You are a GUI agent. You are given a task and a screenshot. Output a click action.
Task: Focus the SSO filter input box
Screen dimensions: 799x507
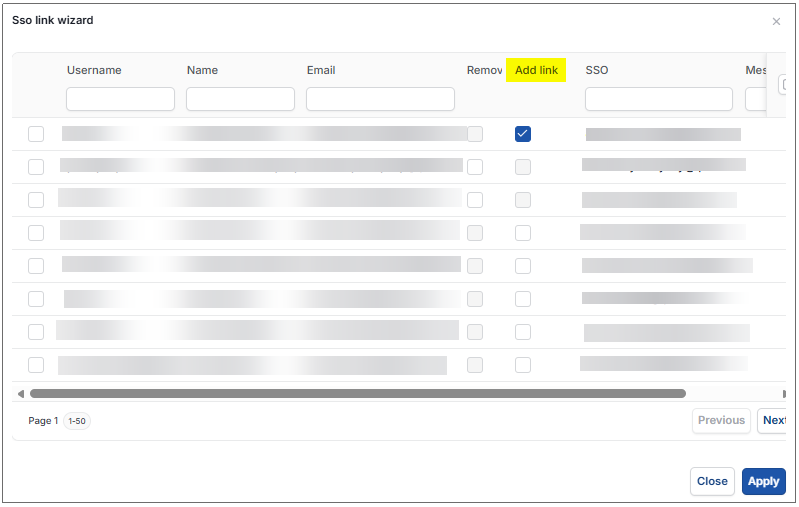tap(658, 99)
